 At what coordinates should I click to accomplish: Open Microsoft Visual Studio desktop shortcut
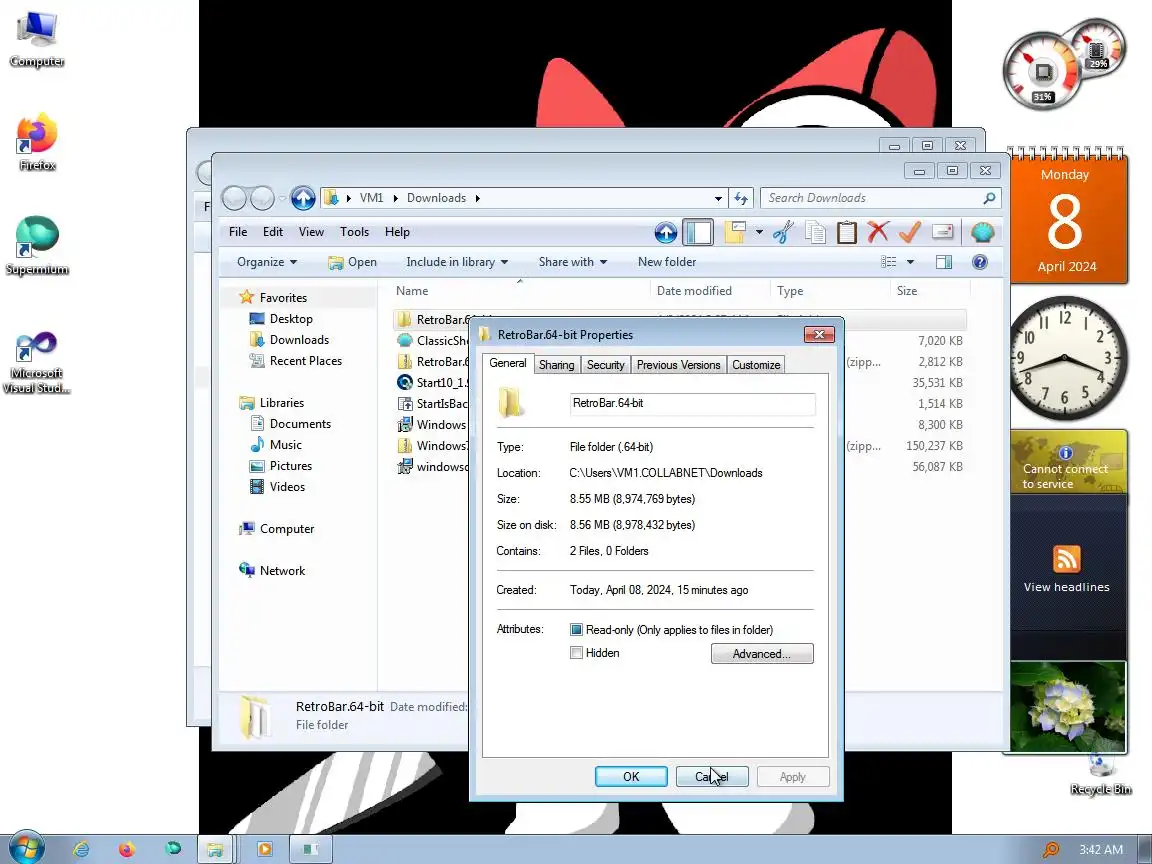coord(37,363)
